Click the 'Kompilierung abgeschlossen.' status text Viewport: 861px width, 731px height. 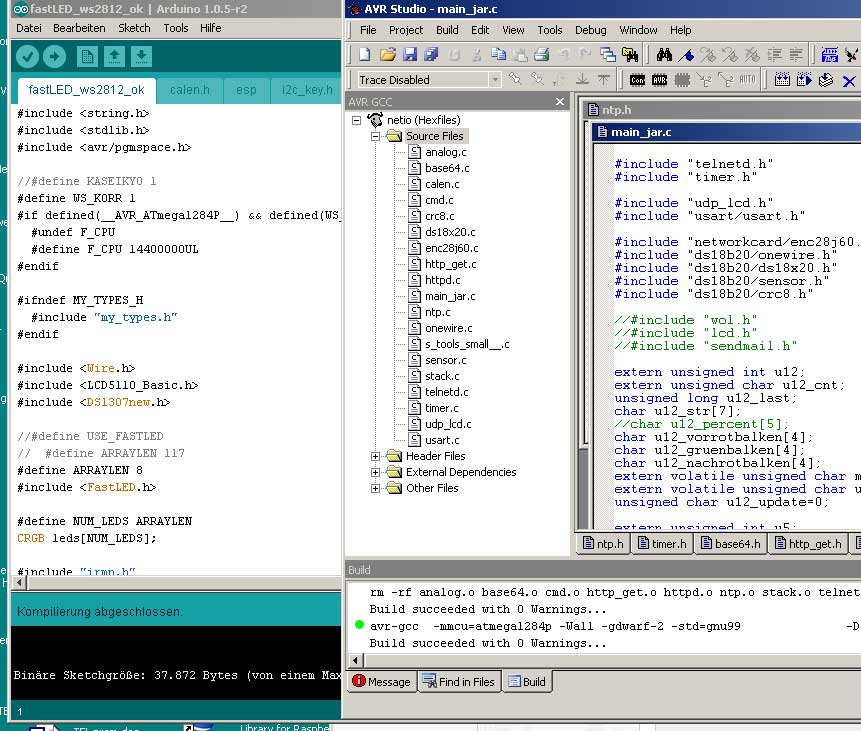click(x=99, y=611)
